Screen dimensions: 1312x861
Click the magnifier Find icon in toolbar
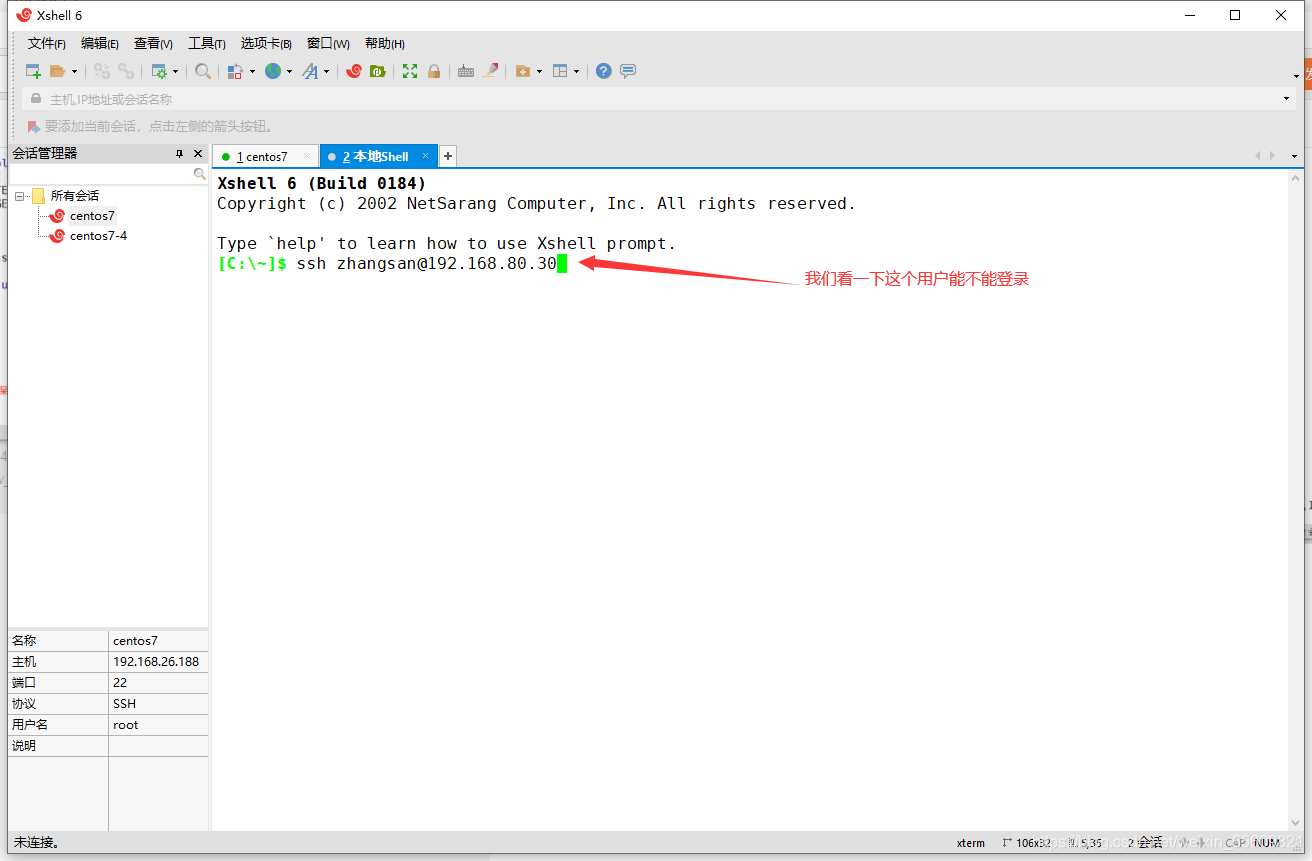point(203,71)
